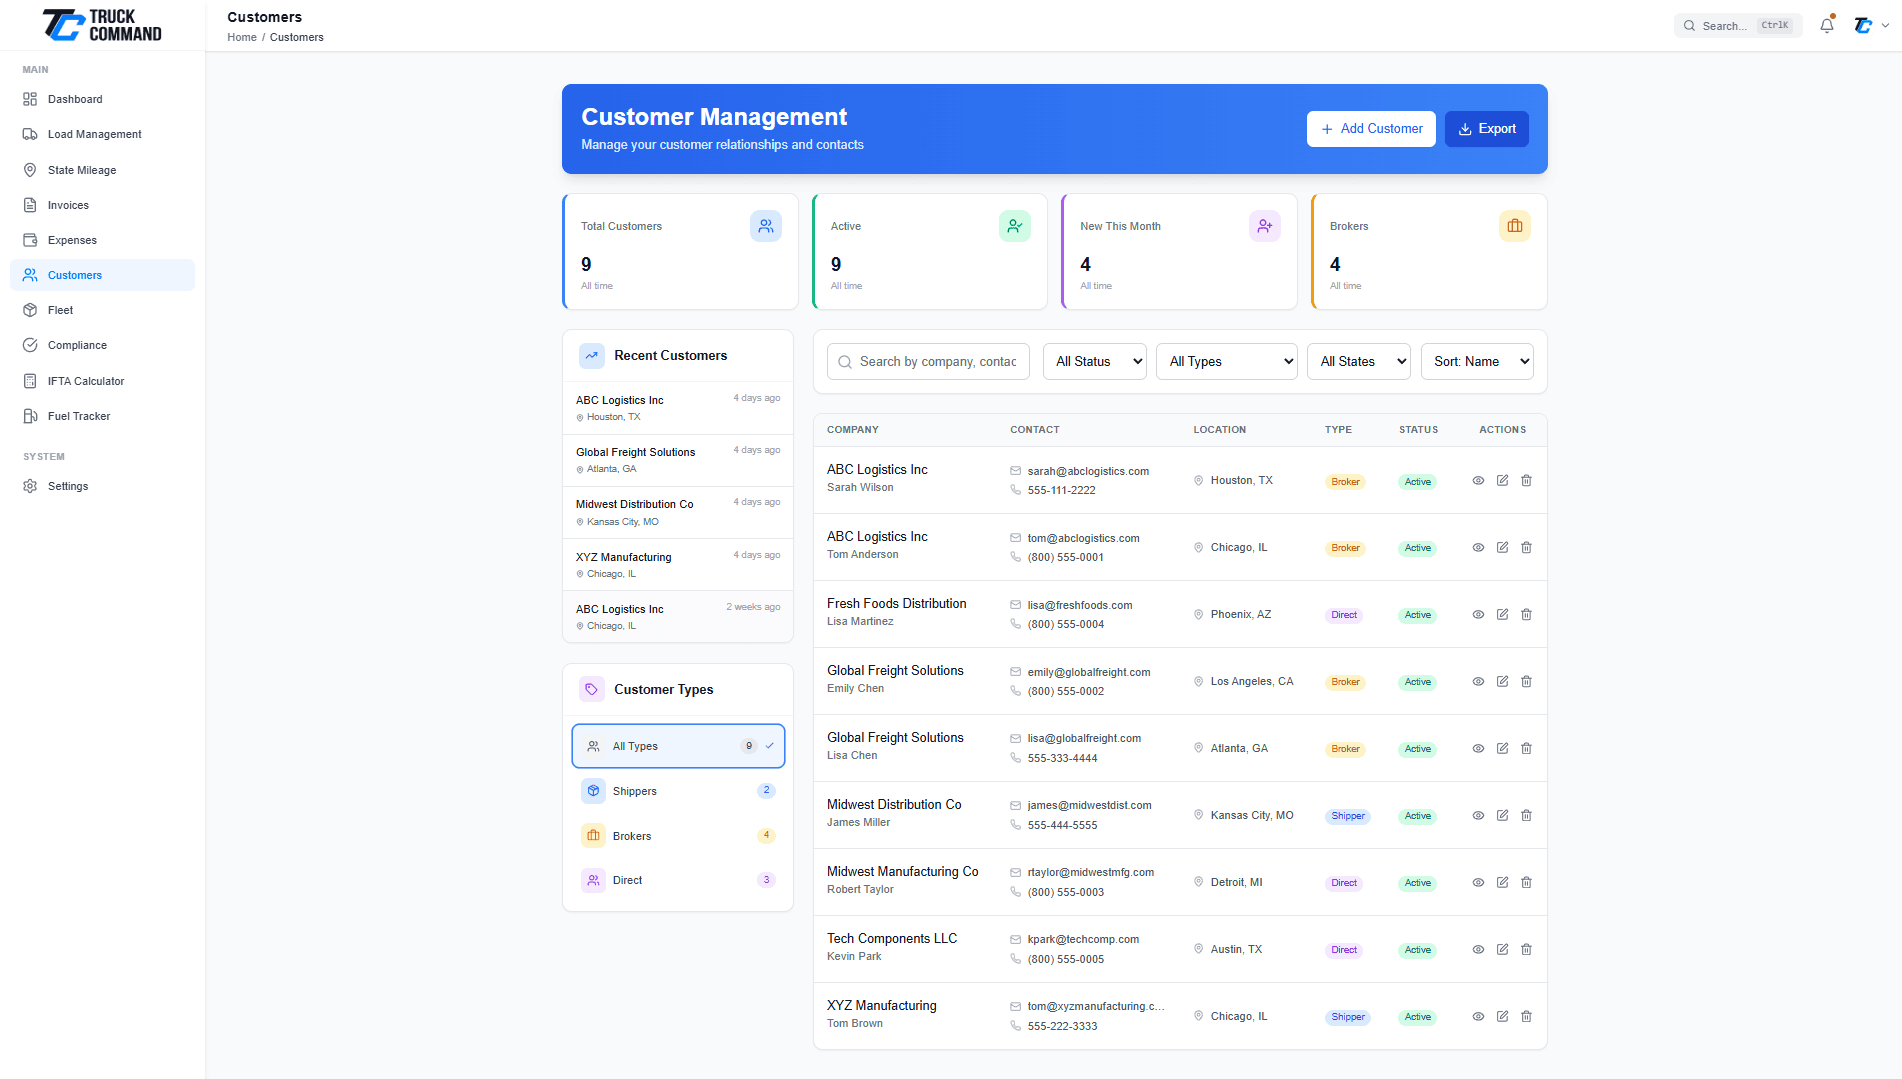View ABC Logistics Inc details with the eye icon
The image size is (1902, 1079).
pyautogui.click(x=1478, y=480)
